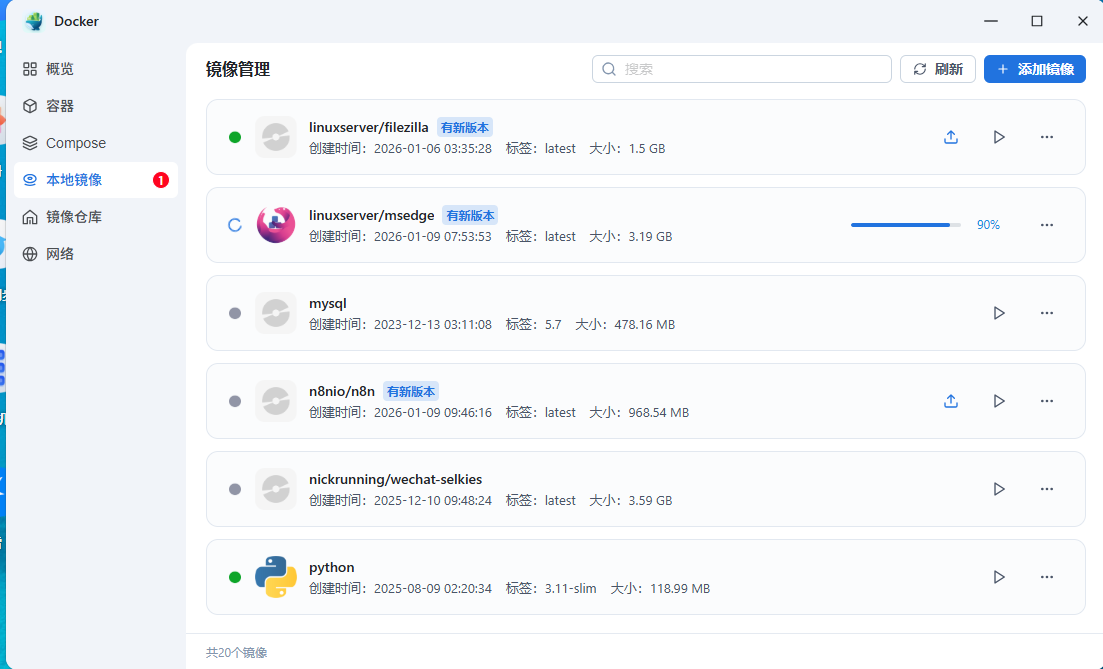Maximize the Docker window
1103x669 pixels.
coord(1037,21)
